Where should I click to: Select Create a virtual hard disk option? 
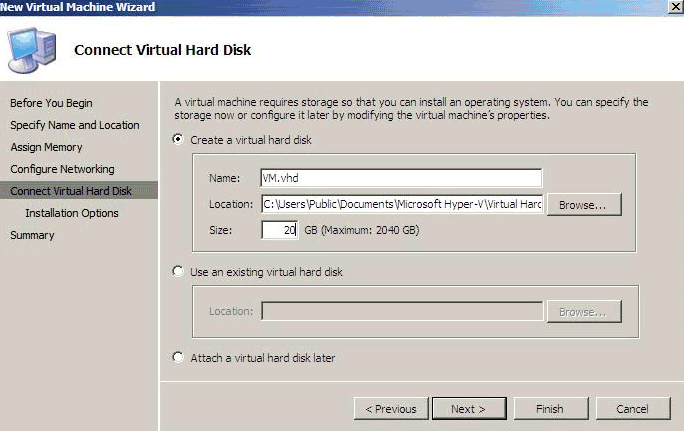pos(179,140)
